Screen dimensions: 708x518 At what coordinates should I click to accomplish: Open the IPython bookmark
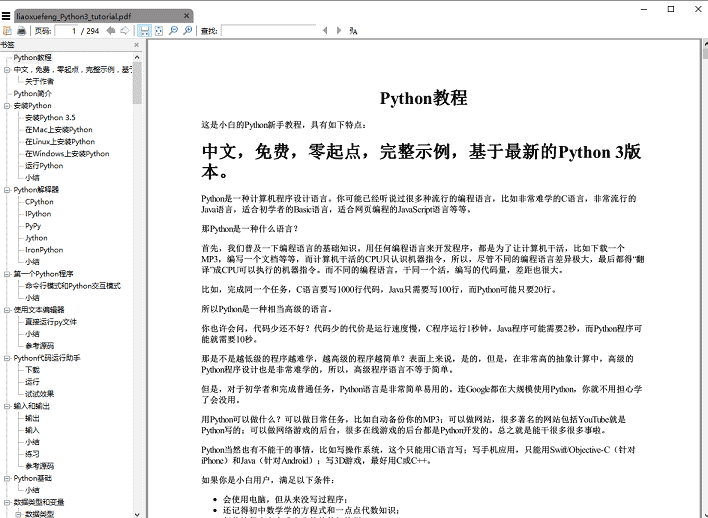click(x=38, y=214)
